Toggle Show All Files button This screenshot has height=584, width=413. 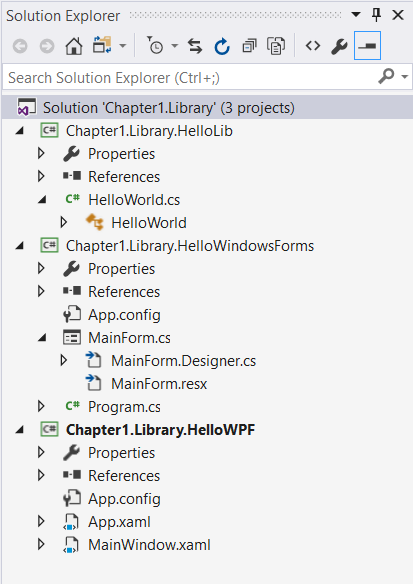click(x=276, y=46)
